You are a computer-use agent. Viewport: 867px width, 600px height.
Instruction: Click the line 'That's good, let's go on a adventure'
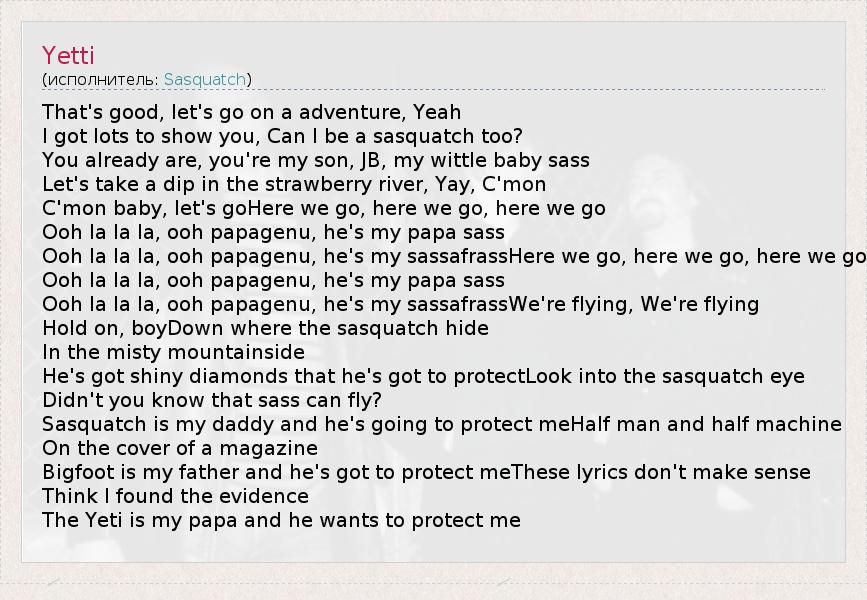[x=251, y=112]
